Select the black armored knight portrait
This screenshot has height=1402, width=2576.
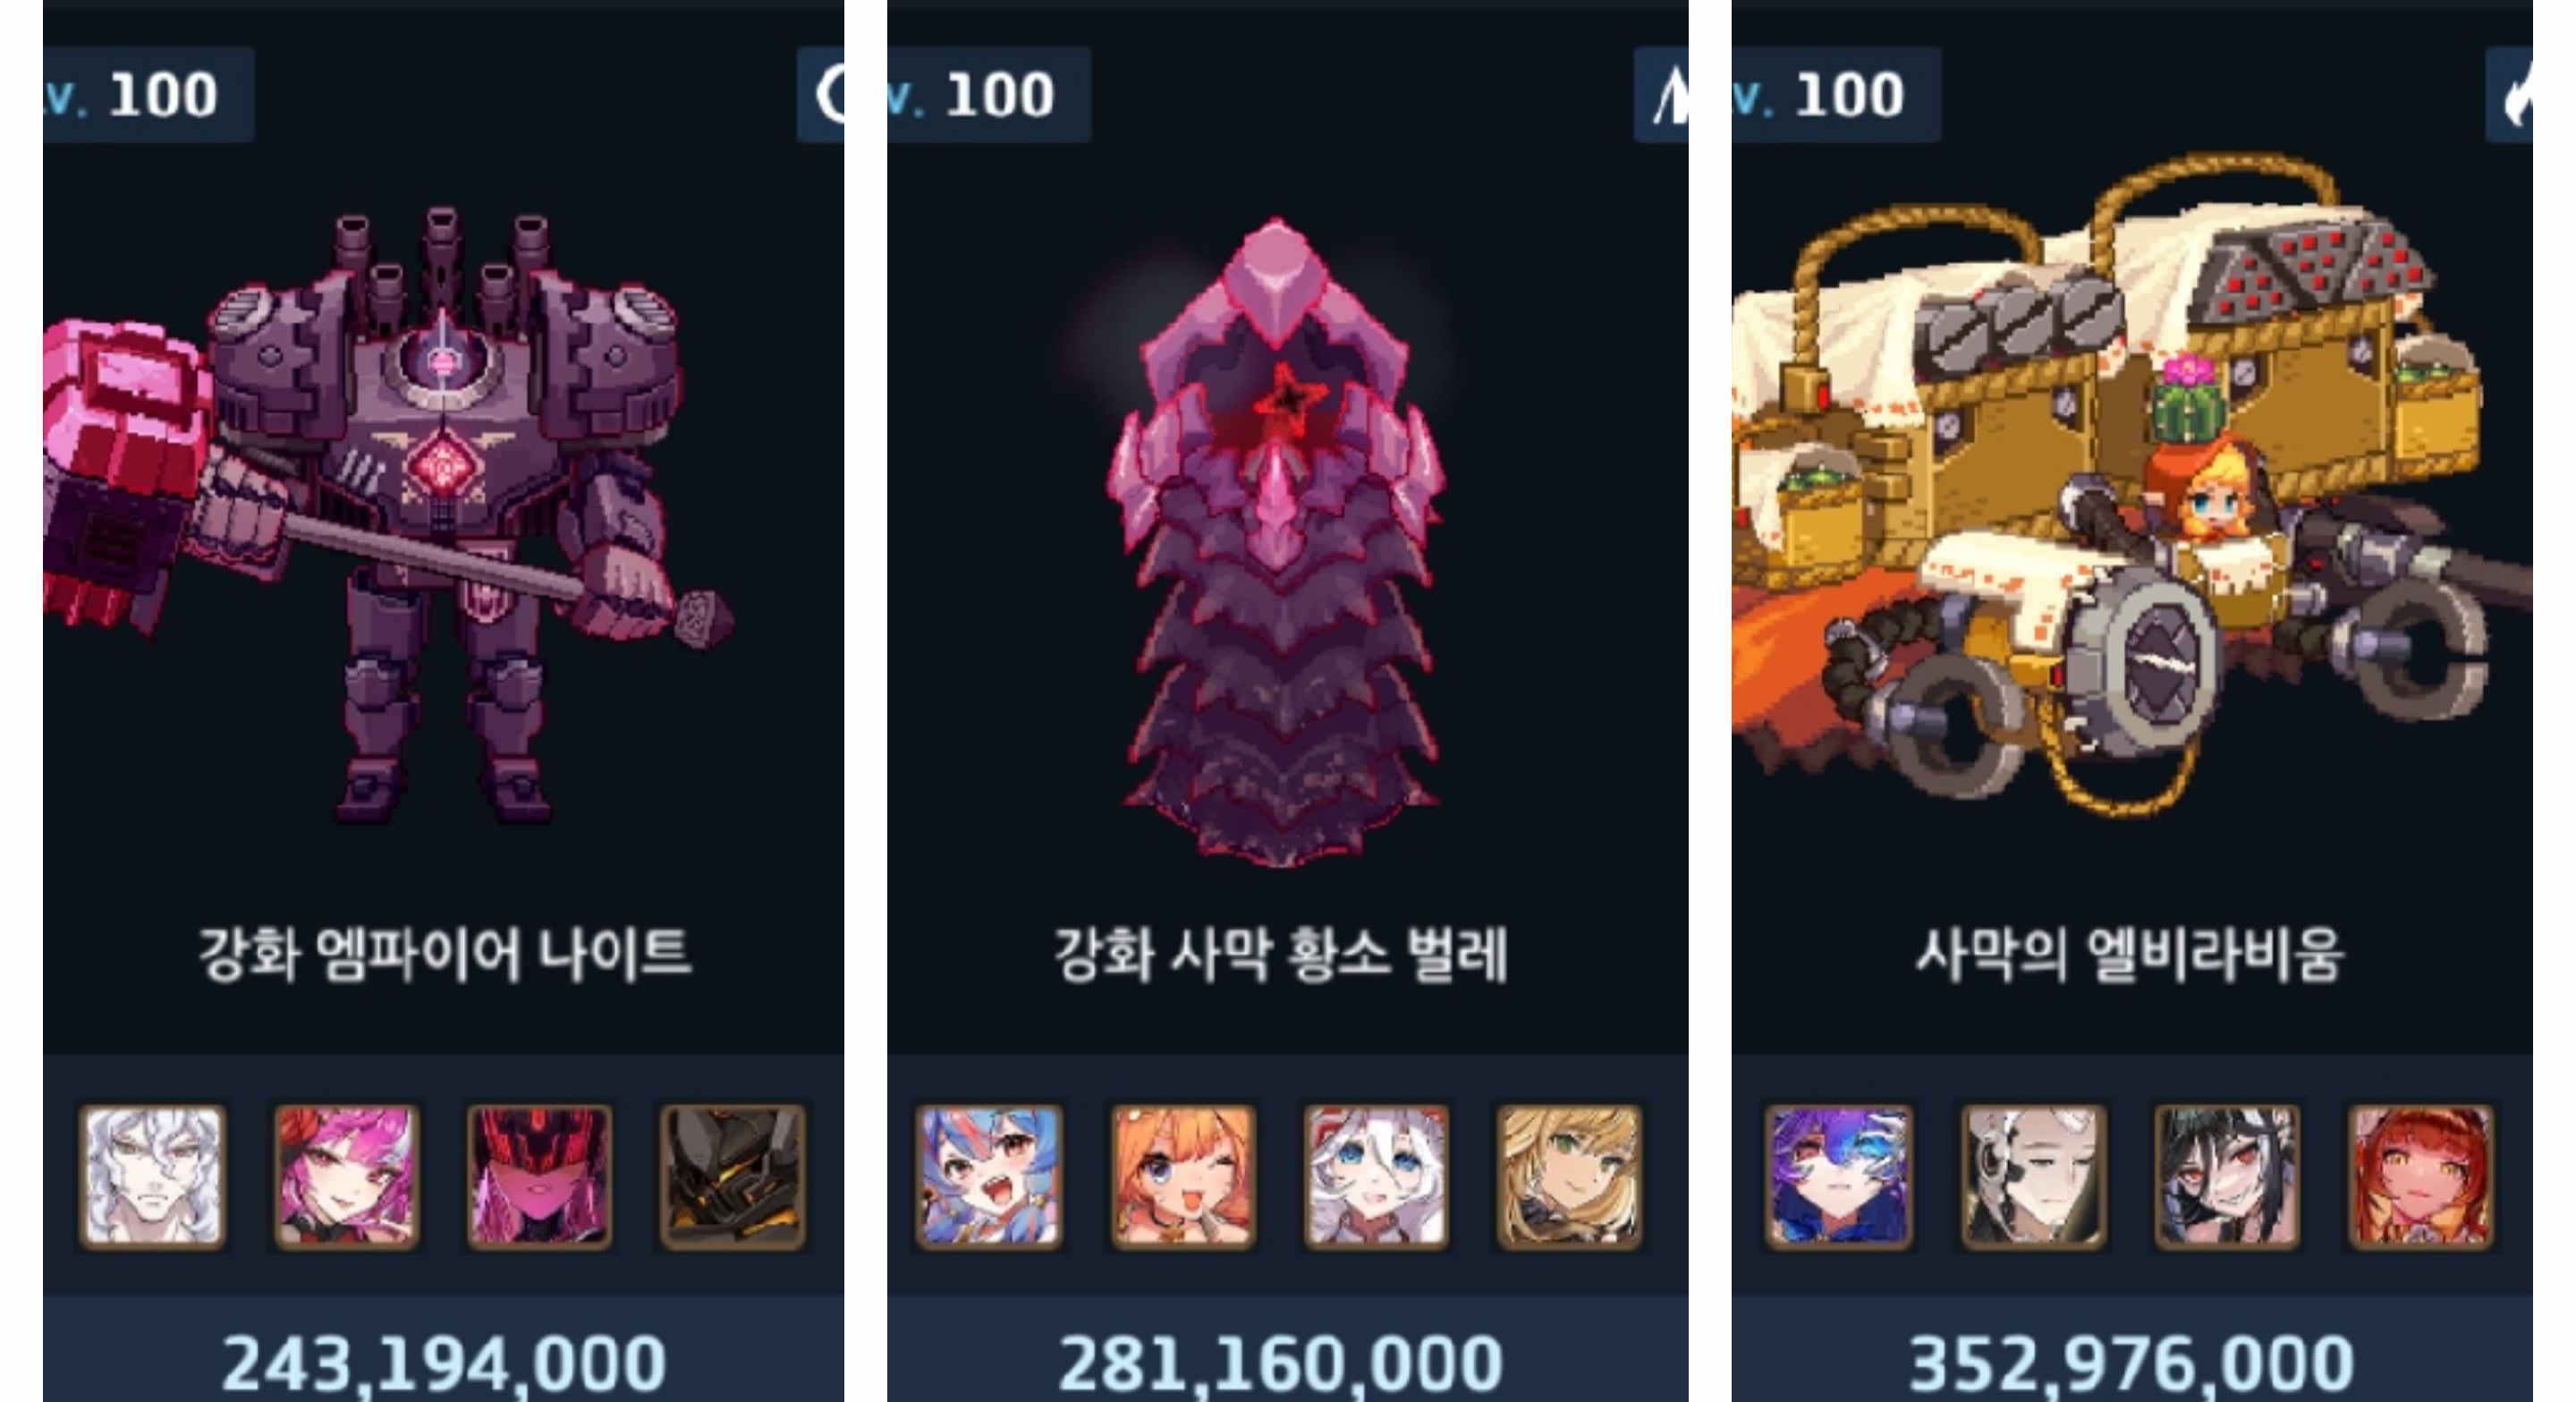tap(732, 1176)
